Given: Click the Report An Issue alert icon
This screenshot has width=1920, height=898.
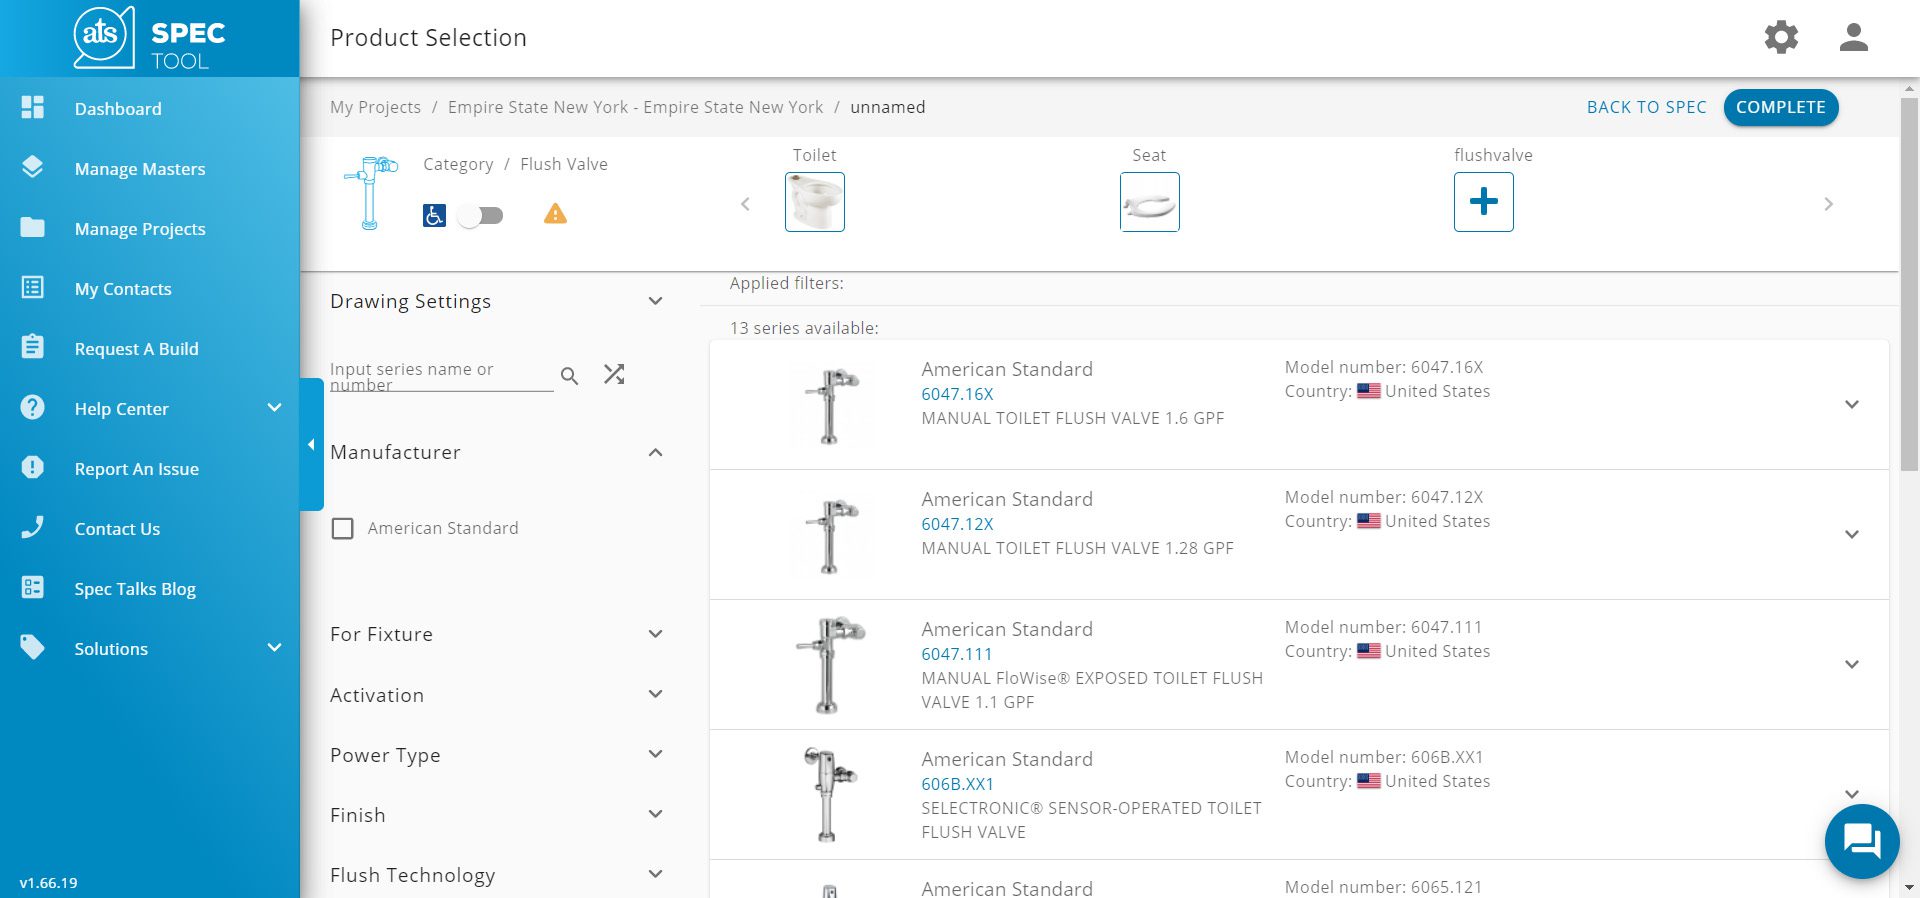Looking at the screenshot, I should [33, 467].
